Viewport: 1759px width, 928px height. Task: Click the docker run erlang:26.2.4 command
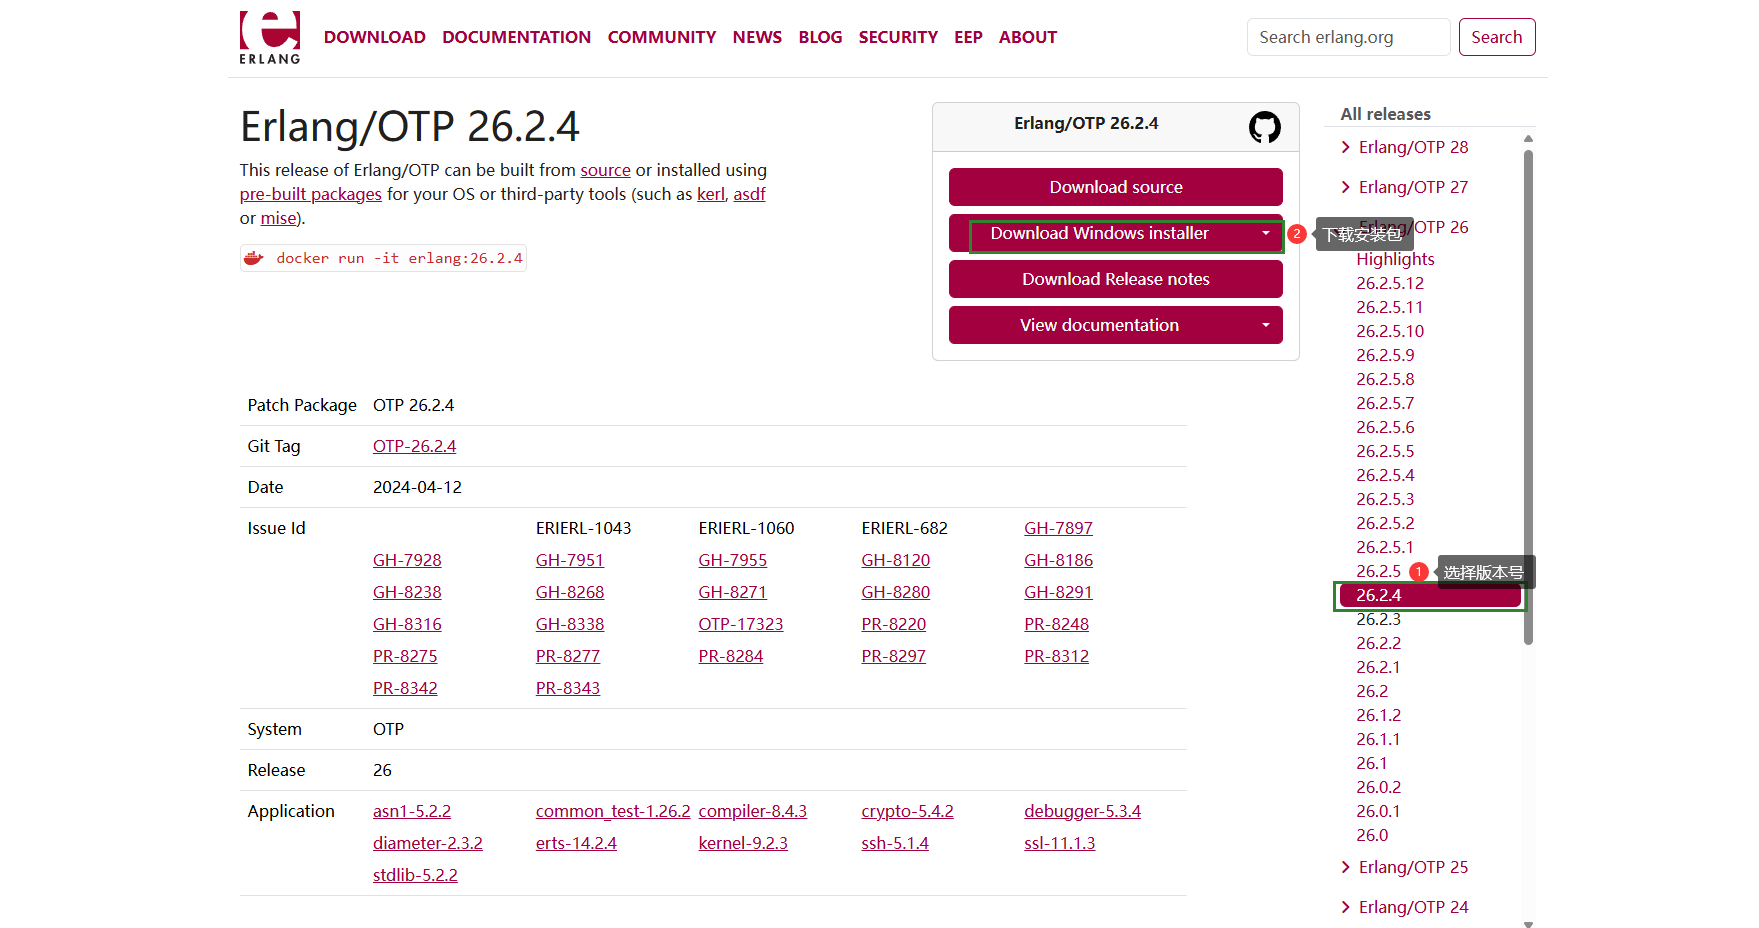[399, 258]
